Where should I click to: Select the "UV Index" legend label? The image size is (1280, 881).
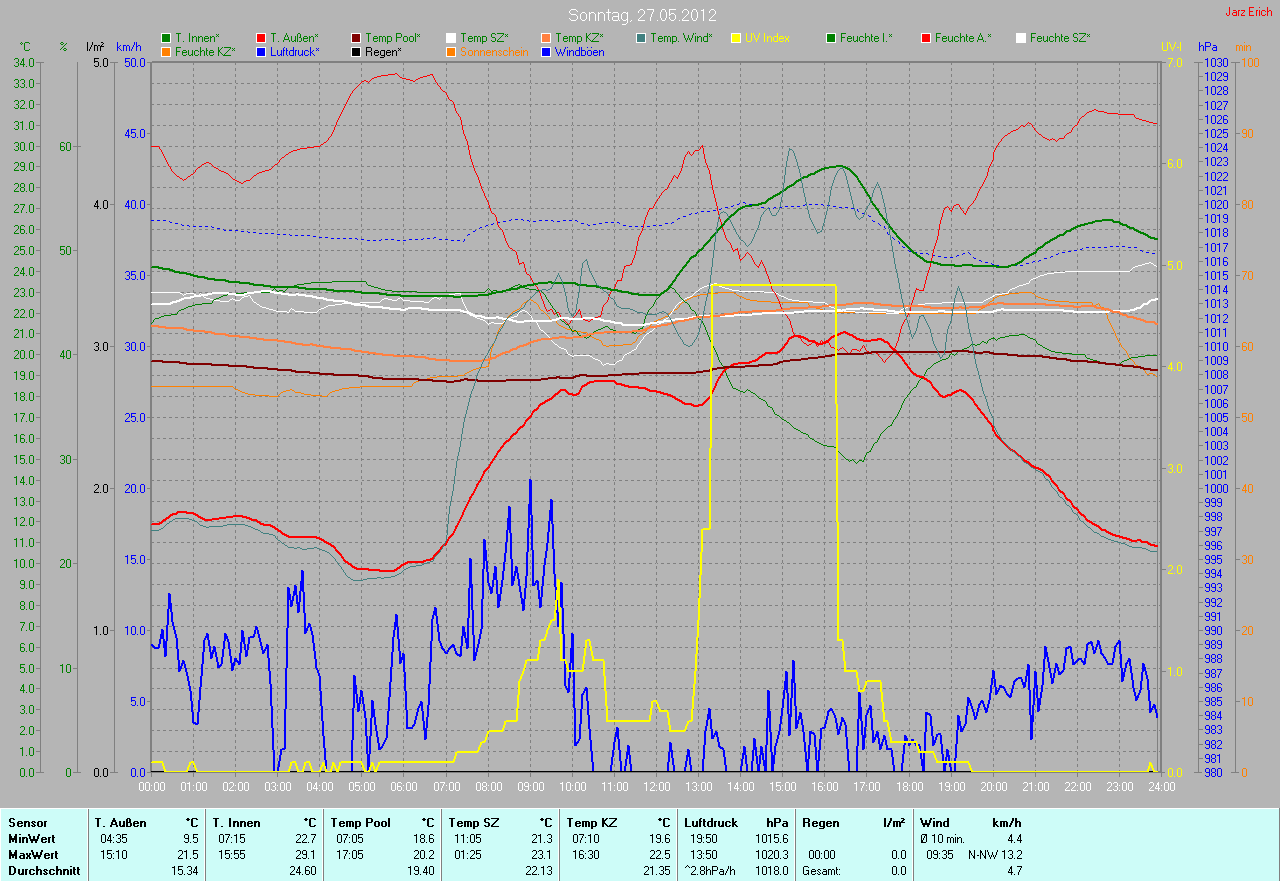click(x=767, y=38)
